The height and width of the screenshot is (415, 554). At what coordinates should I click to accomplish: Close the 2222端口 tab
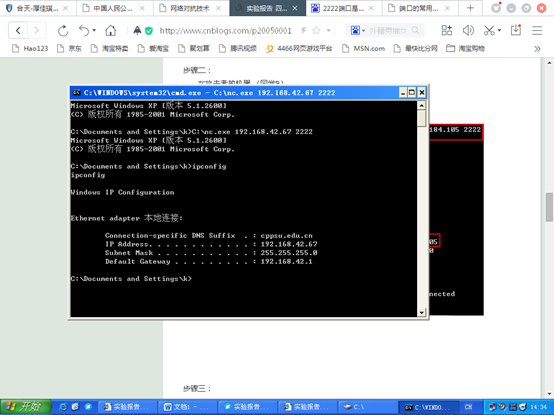pyautogui.click(x=371, y=8)
